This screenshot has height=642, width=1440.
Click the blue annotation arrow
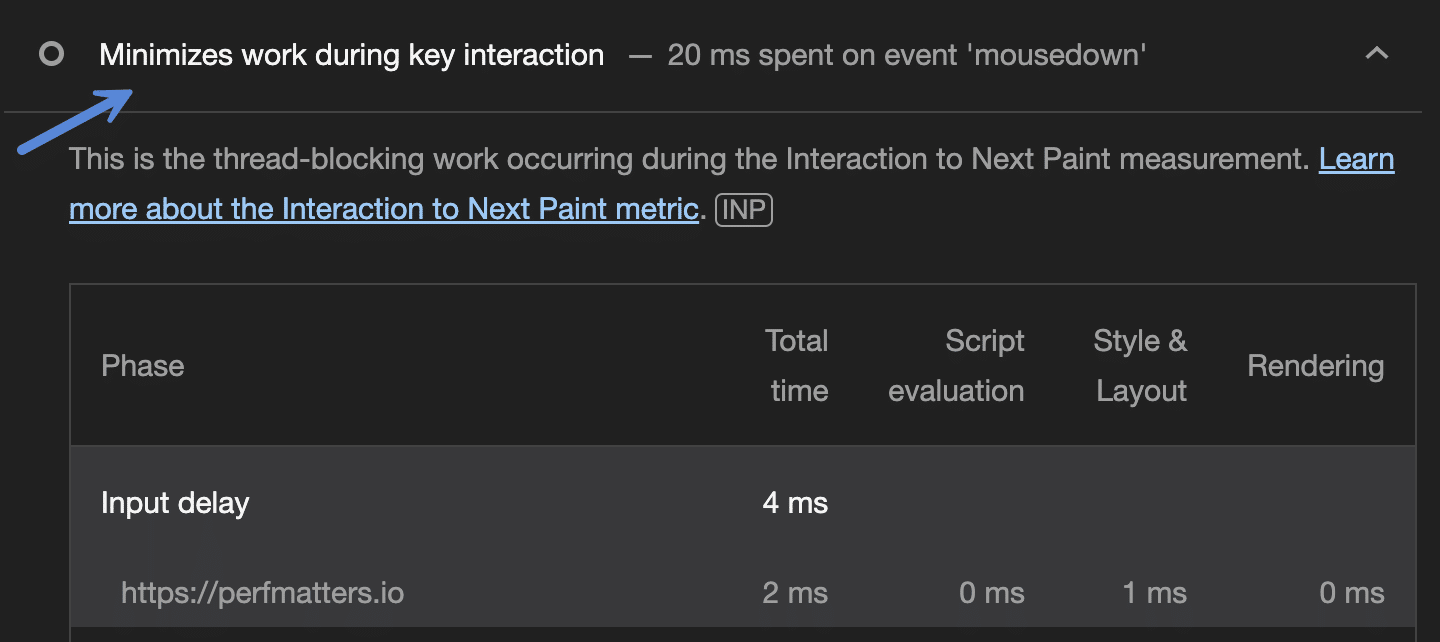[76, 122]
